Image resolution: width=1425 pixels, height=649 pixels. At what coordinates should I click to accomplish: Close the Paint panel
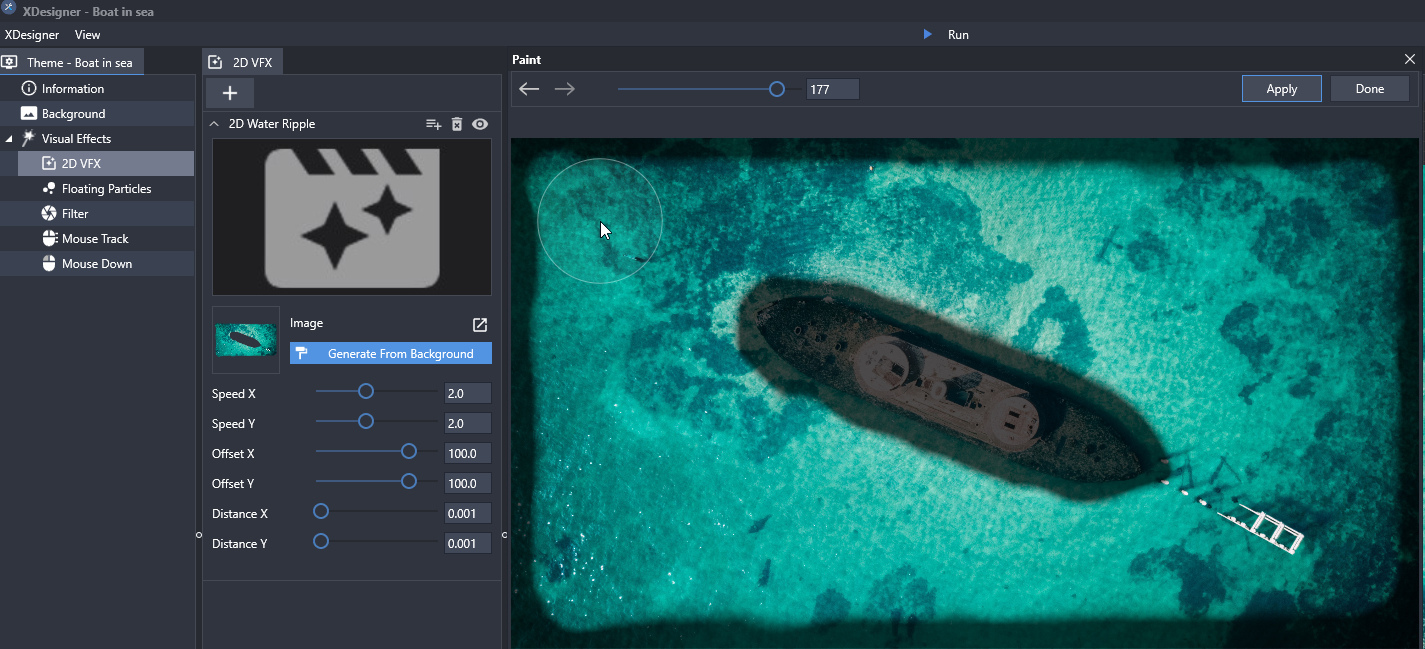pos(1410,60)
